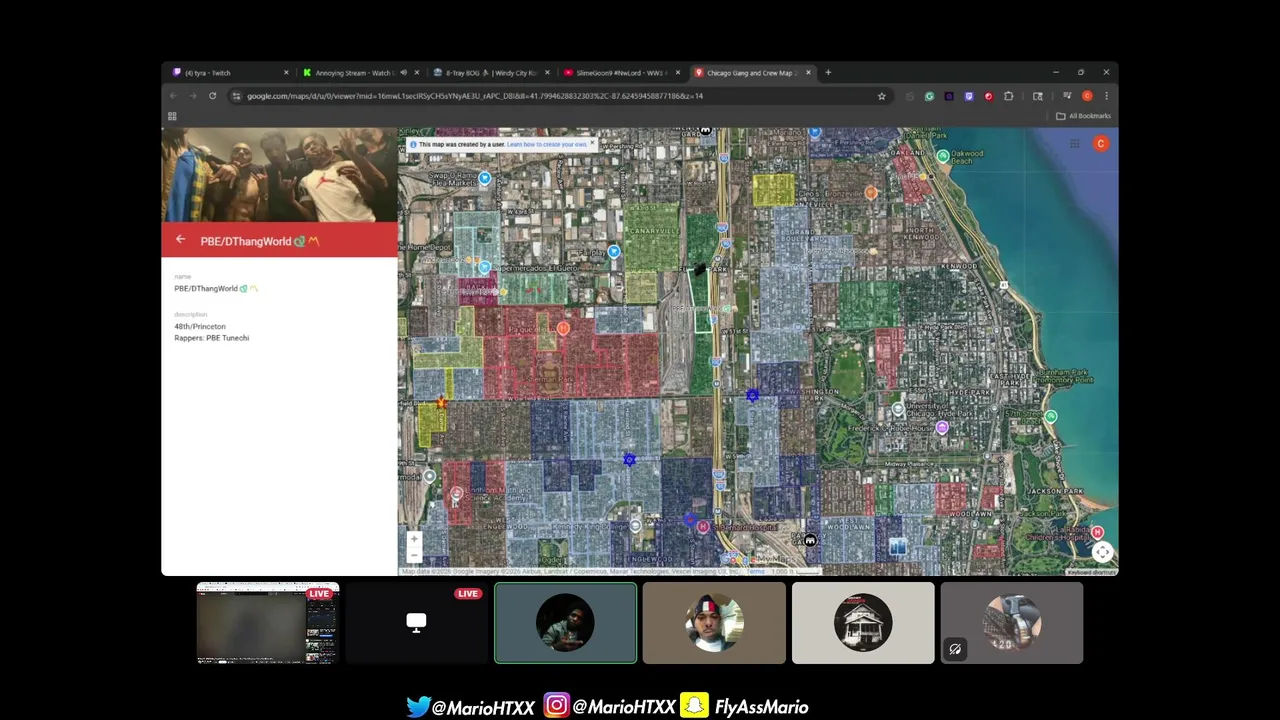The height and width of the screenshot is (720, 1280).
Task: Zoom in the map with the plus button
Action: point(414,539)
